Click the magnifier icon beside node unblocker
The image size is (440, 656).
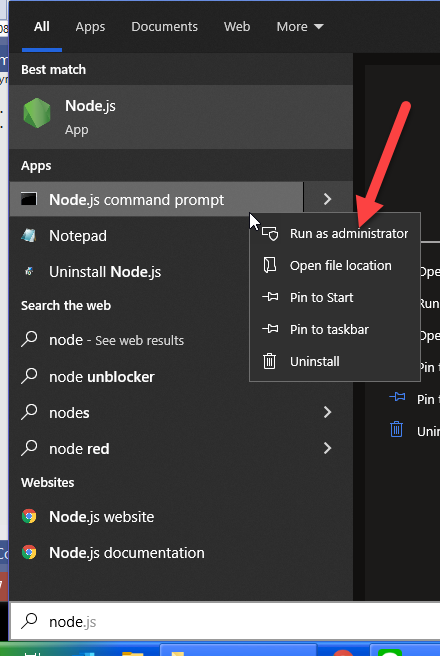tap(29, 376)
